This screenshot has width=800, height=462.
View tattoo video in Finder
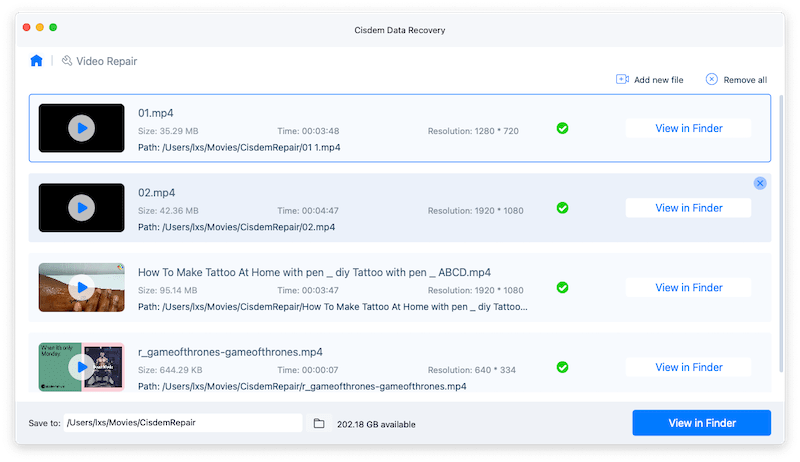point(688,287)
